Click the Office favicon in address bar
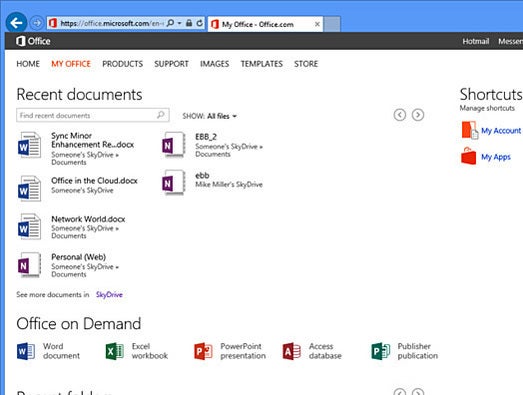 [53, 23]
